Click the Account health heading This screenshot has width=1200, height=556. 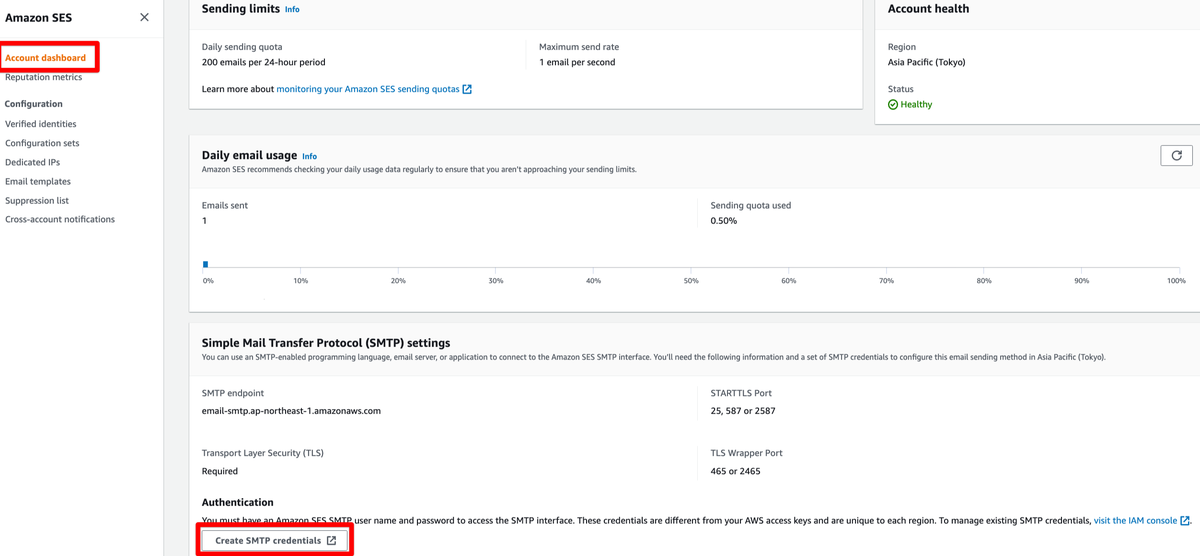coord(928,9)
